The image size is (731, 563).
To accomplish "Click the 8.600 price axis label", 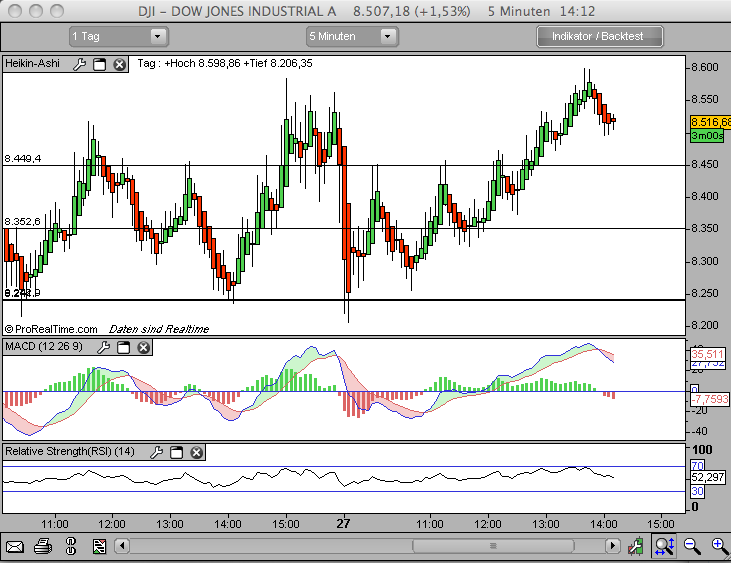I will click(x=704, y=68).
